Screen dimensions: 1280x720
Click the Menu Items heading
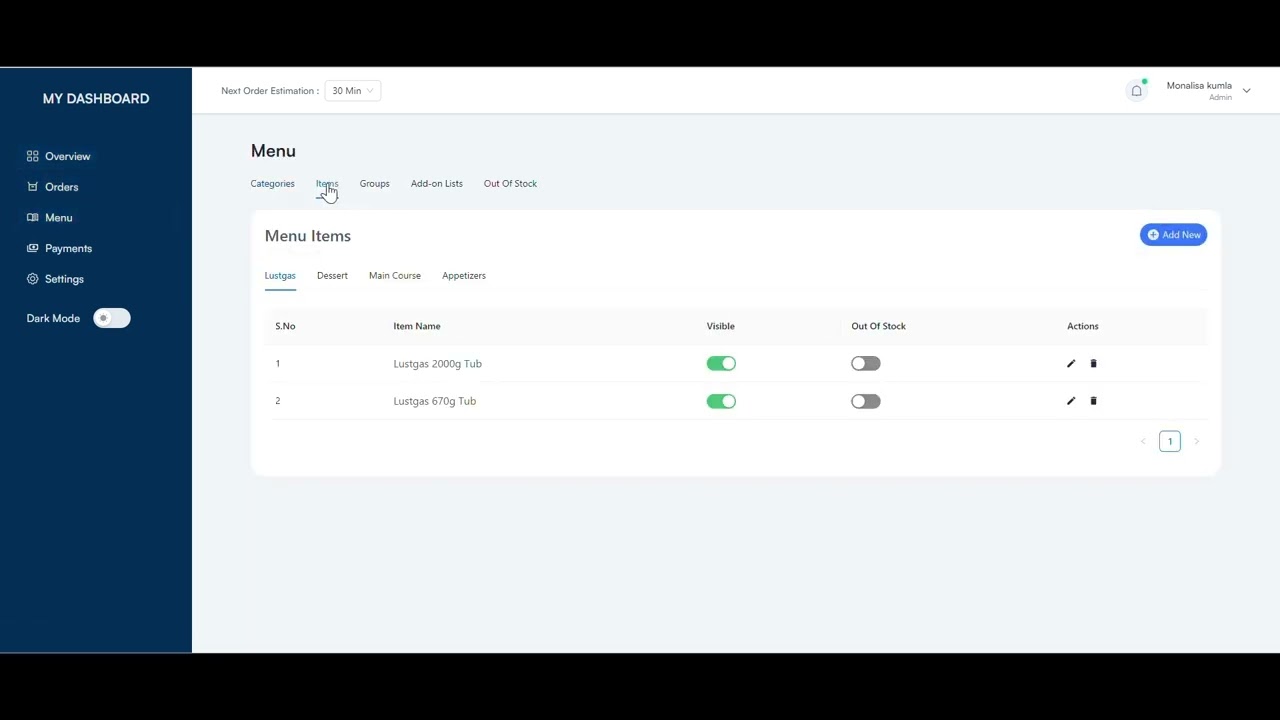[307, 236]
